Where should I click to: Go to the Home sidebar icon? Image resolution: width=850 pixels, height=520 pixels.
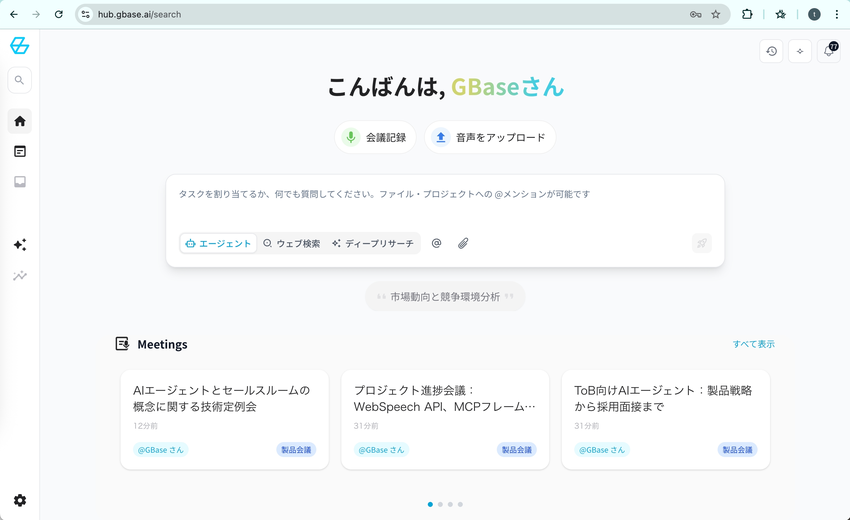tap(20, 121)
